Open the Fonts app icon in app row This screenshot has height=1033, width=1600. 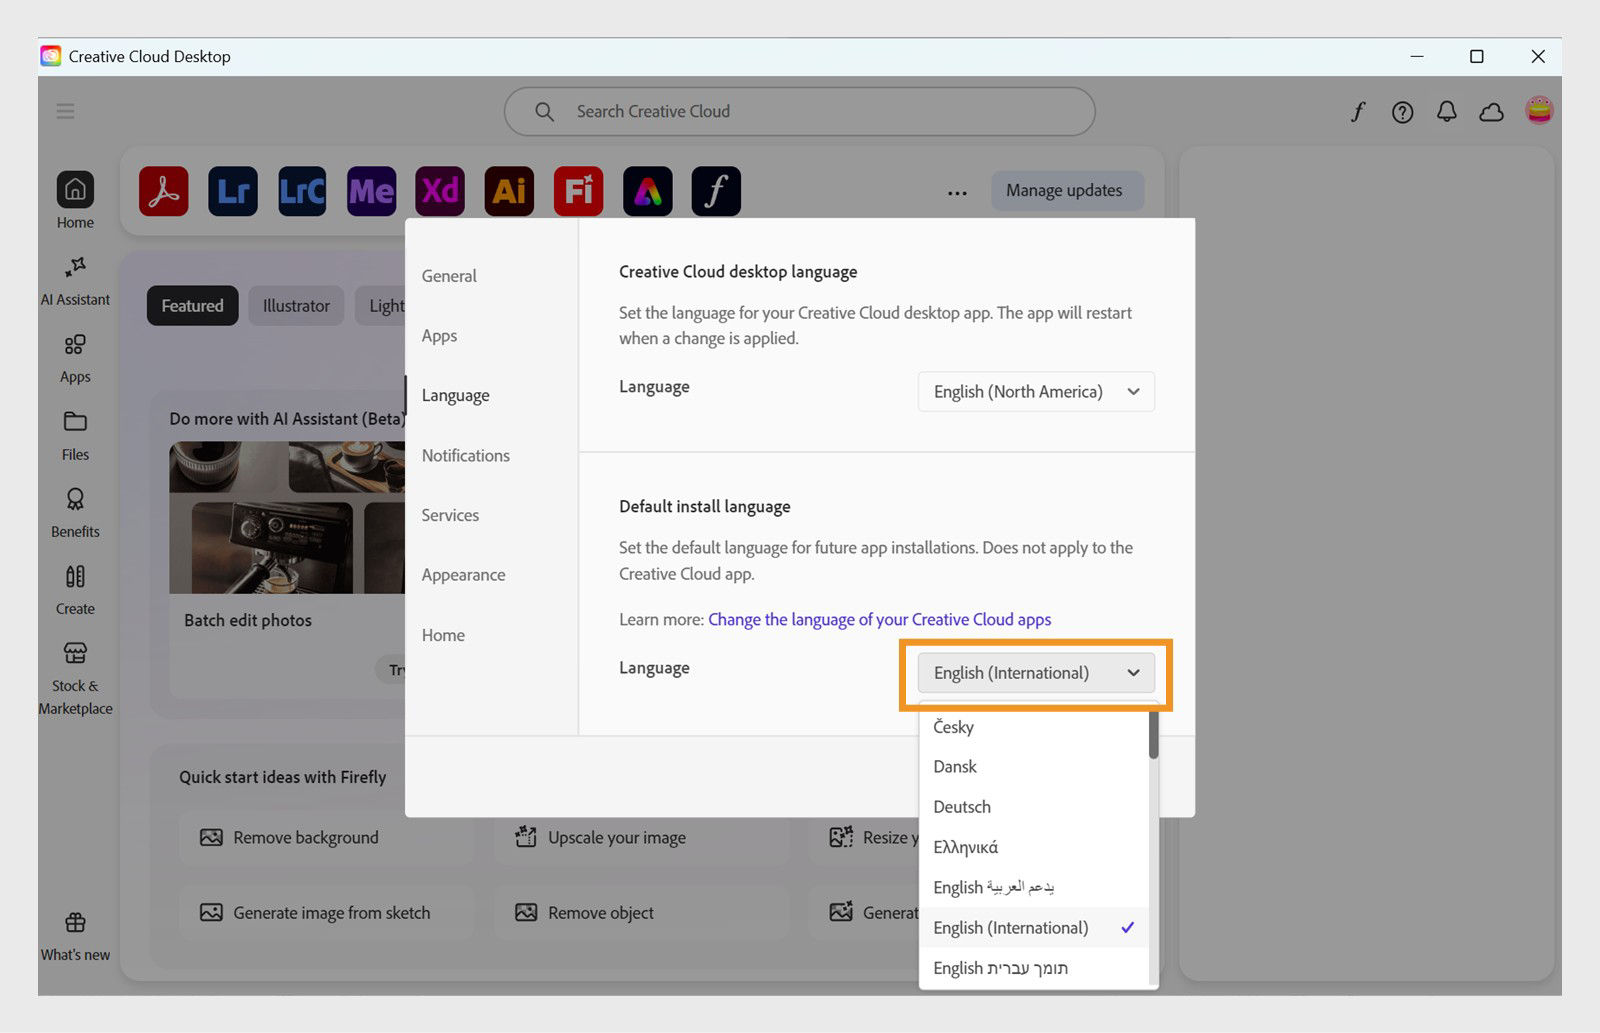click(x=716, y=191)
